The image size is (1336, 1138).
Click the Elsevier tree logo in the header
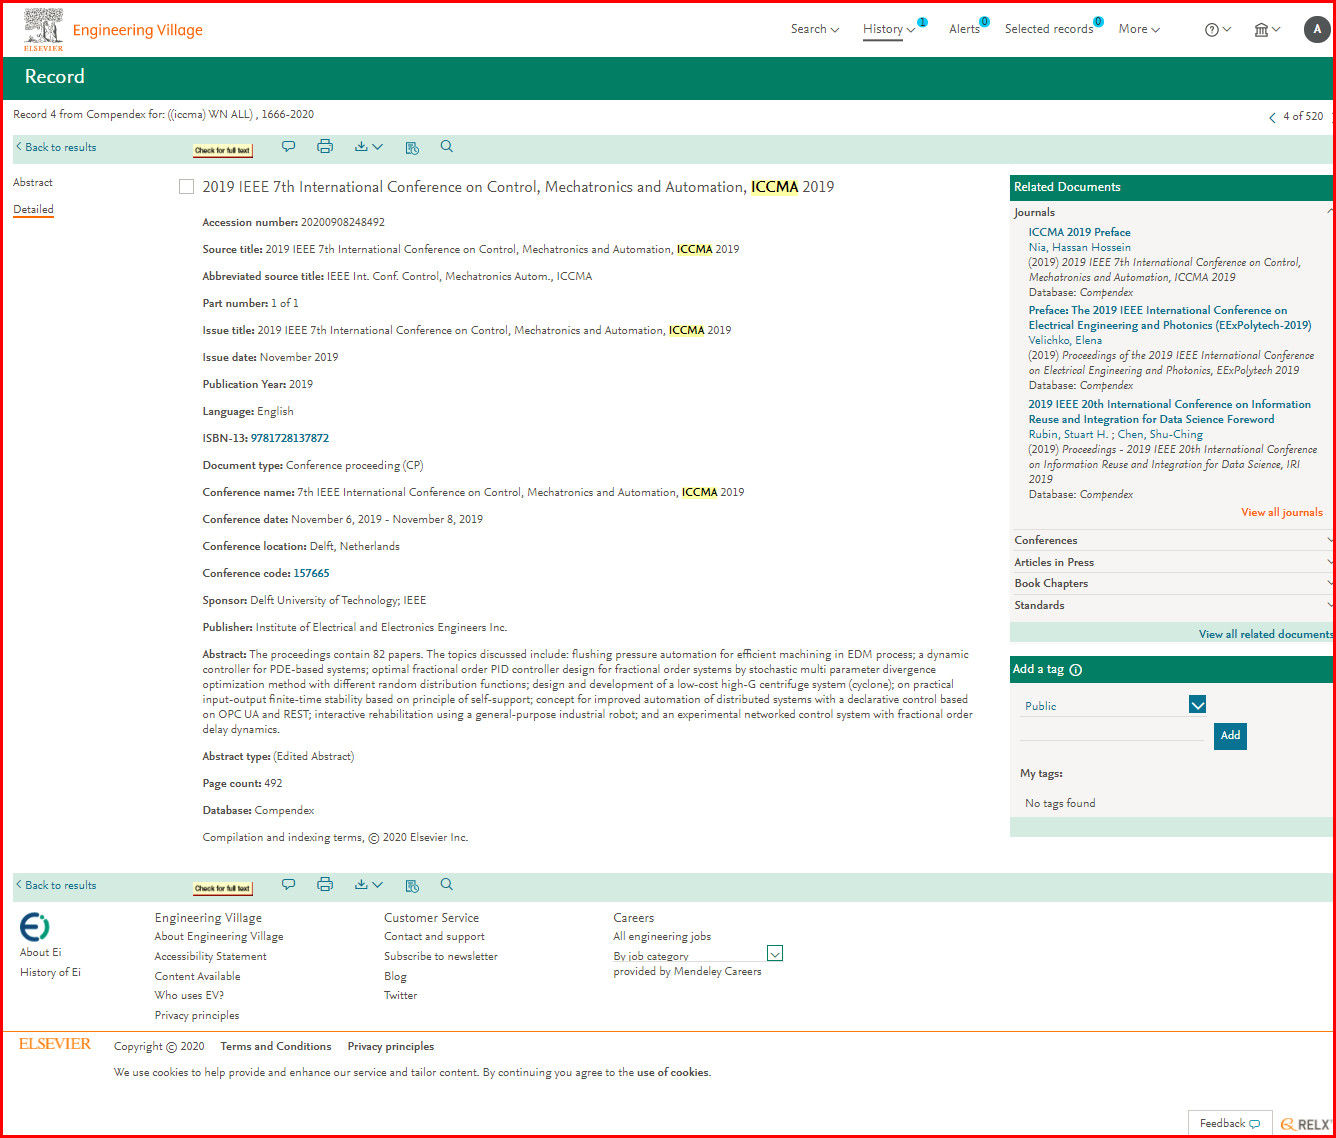[x=43, y=29]
